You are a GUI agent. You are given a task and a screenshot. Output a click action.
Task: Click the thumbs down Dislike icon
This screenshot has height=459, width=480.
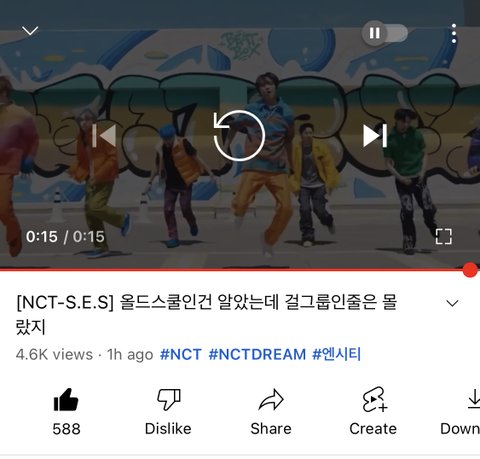click(169, 399)
